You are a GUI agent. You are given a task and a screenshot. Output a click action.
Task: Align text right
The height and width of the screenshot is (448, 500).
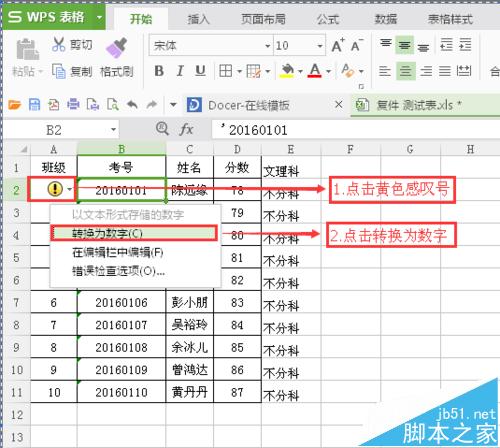point(426,71)
